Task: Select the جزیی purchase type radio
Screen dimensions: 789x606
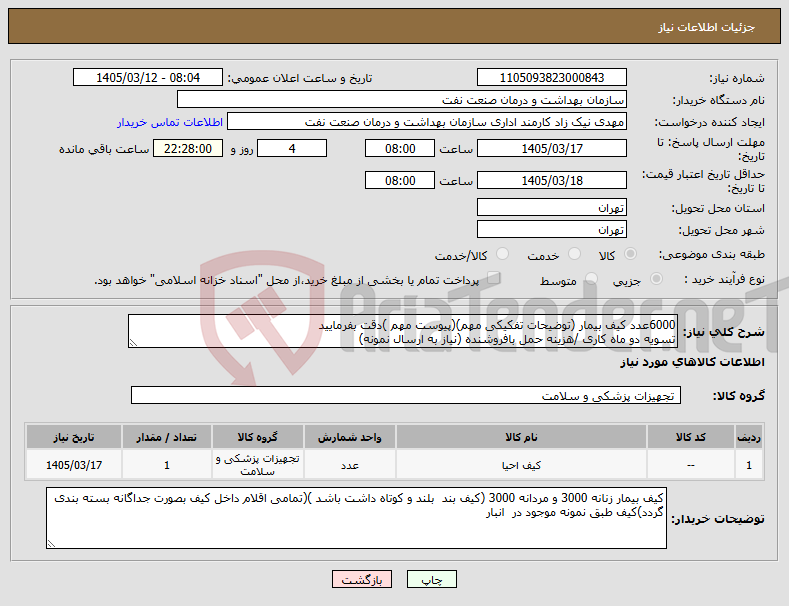Action: 656,279
